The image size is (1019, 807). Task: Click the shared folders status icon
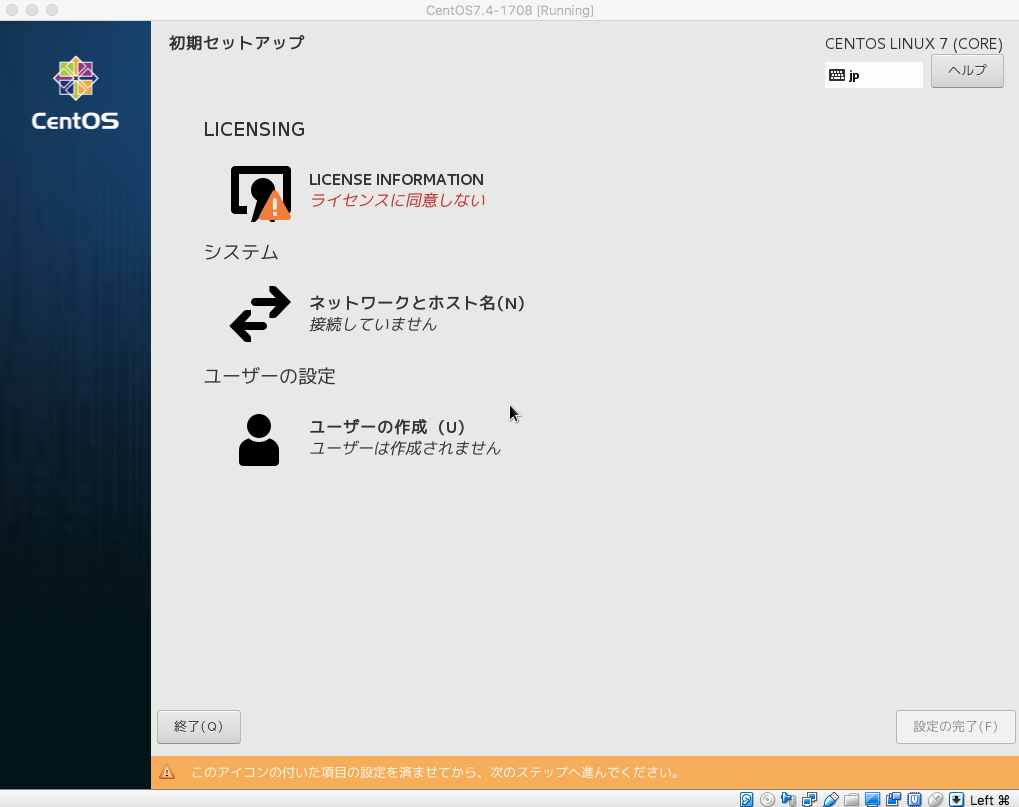click(x=853, y=799)
